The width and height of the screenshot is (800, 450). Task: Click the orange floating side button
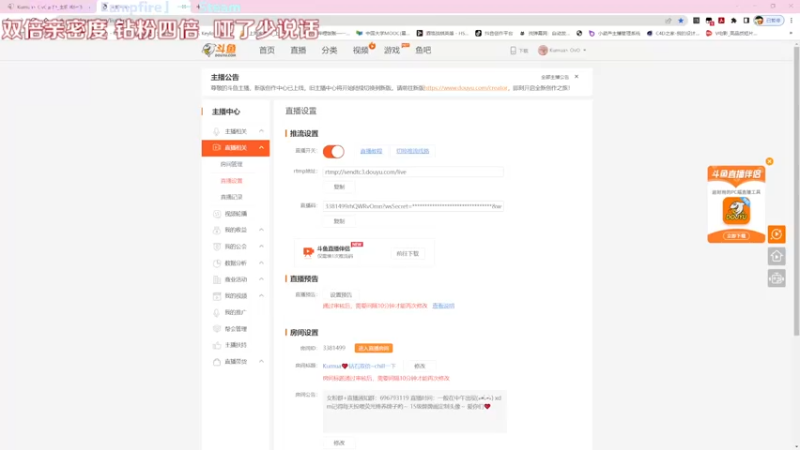(x=777, y=234)
